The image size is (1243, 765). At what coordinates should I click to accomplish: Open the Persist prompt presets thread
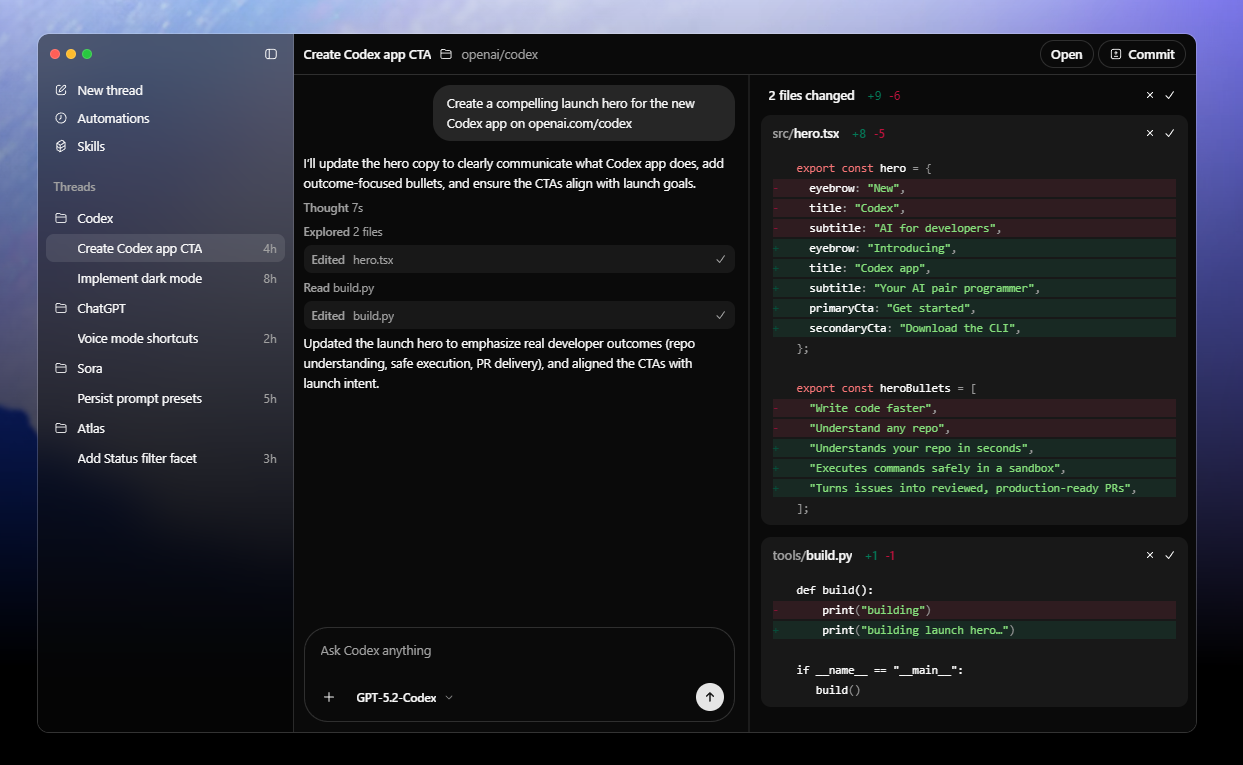pyautogui.click(x=139, y=398)
